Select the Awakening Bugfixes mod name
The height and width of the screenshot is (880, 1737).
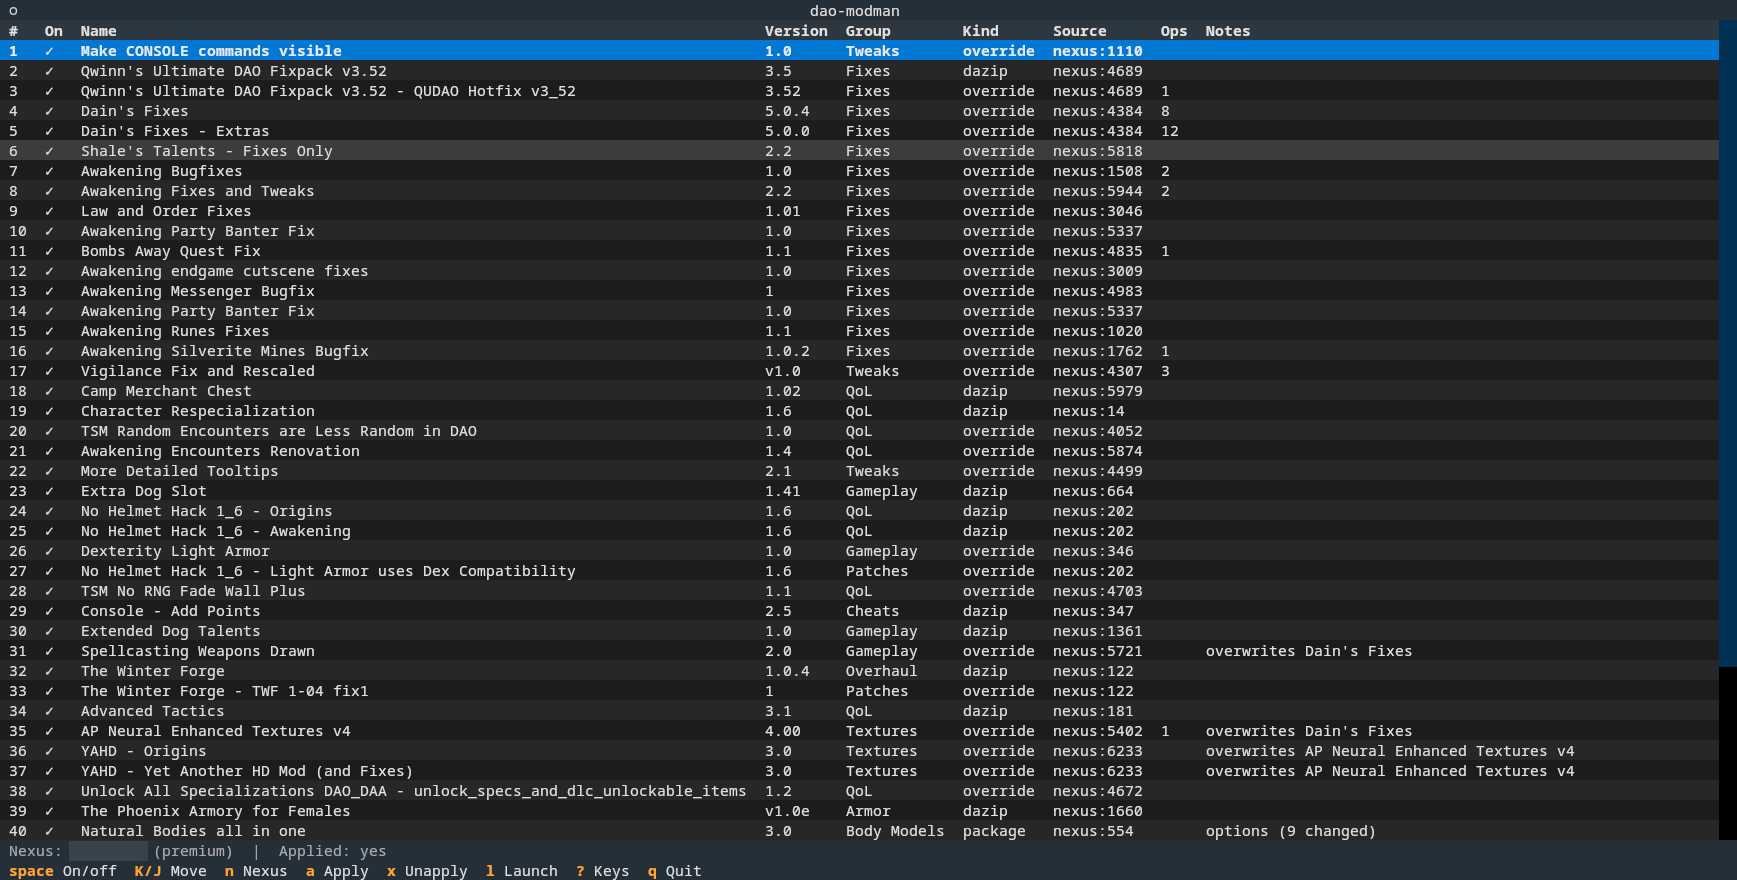[x=162, y=171]
